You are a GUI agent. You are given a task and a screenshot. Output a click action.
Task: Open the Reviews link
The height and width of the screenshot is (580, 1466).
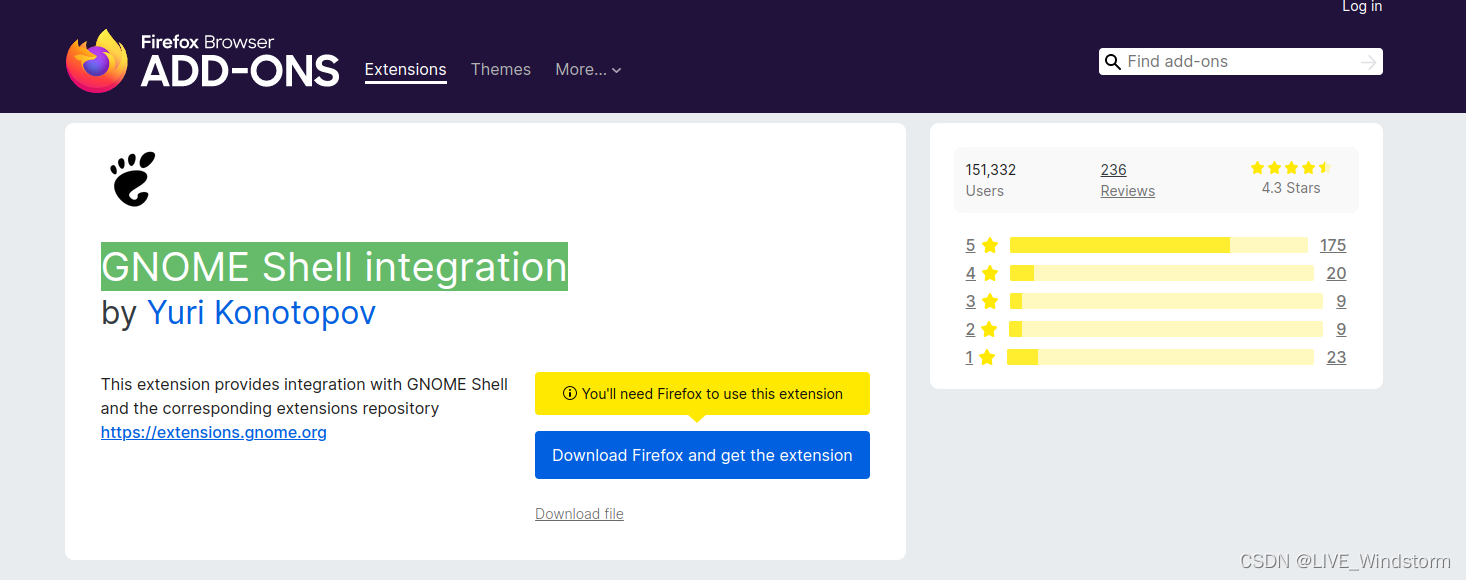click(x=1128, y=191)
